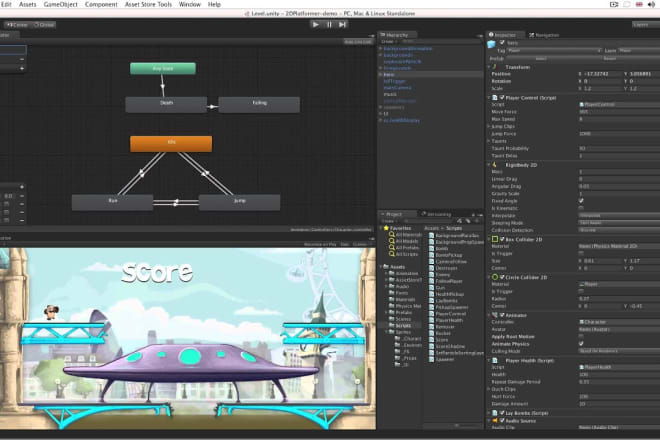The height and width of the screenshot is (440, 660).
Task: Click the Step frame button
Action: 343,24
